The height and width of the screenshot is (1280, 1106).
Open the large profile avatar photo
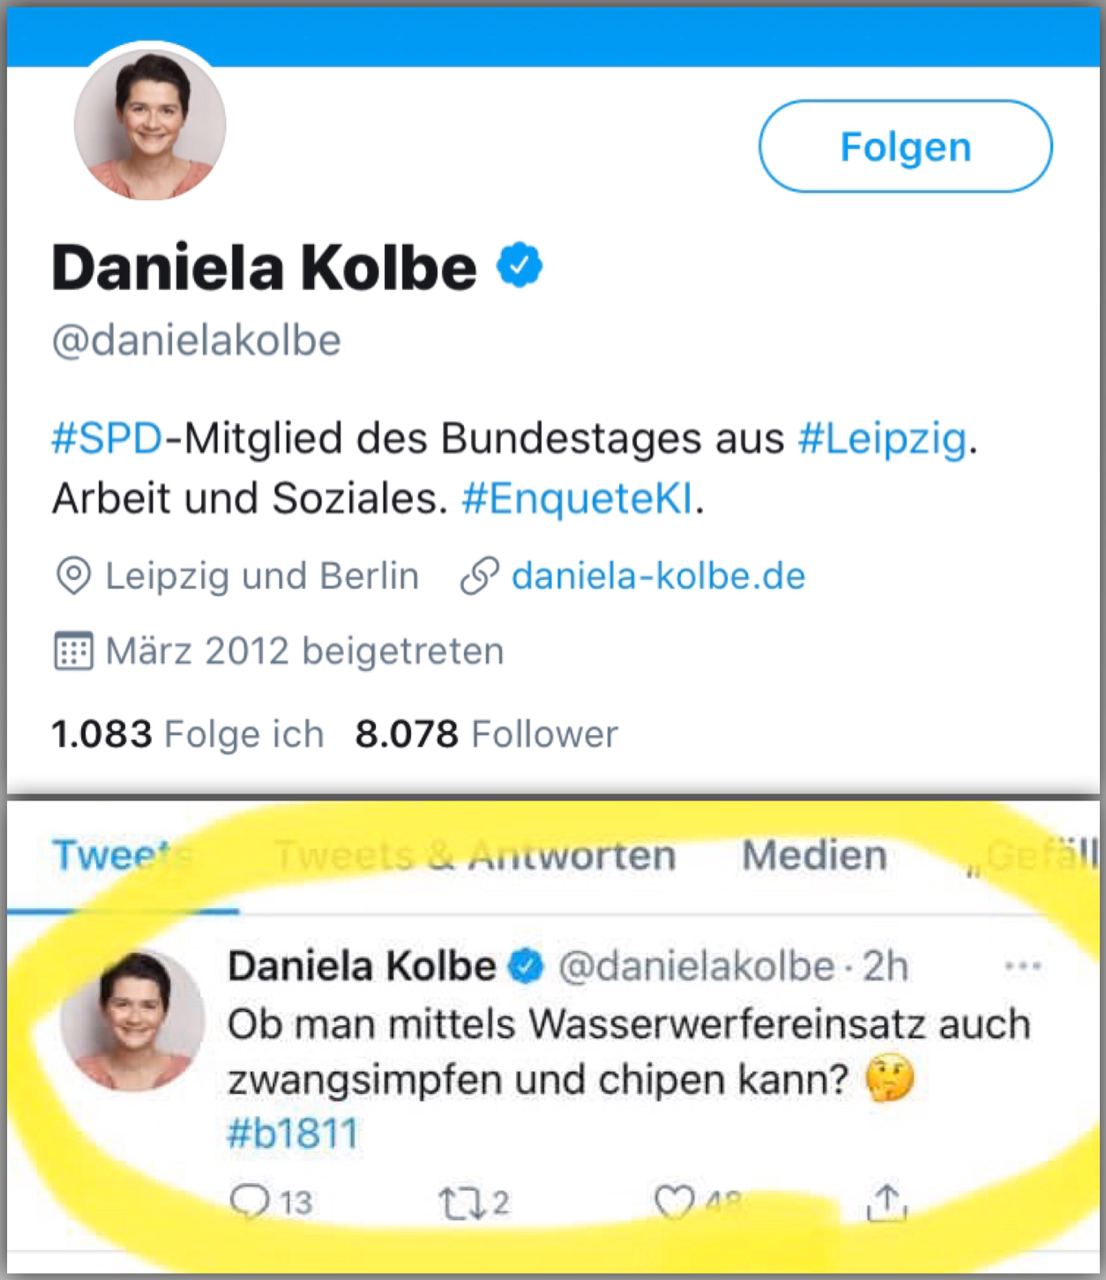tap(150, 124)
